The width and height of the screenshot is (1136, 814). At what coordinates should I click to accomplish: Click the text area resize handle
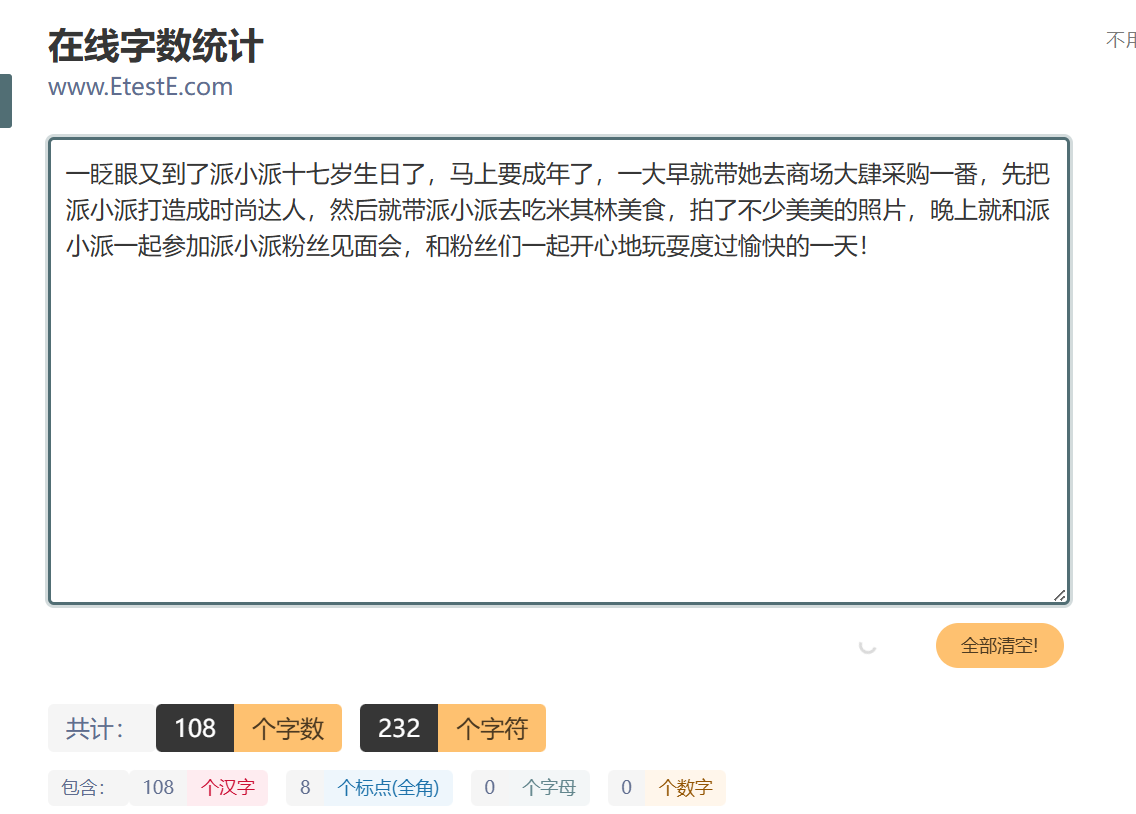1059,595
